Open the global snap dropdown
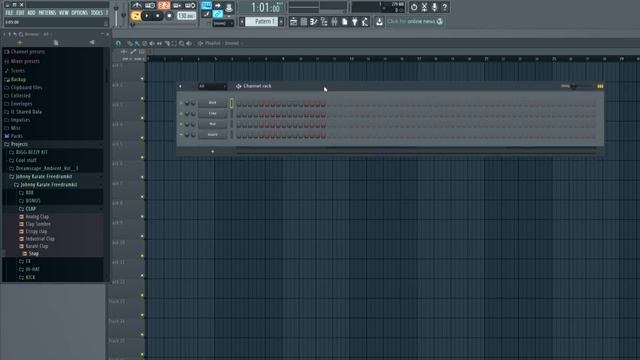 point(223,24)
